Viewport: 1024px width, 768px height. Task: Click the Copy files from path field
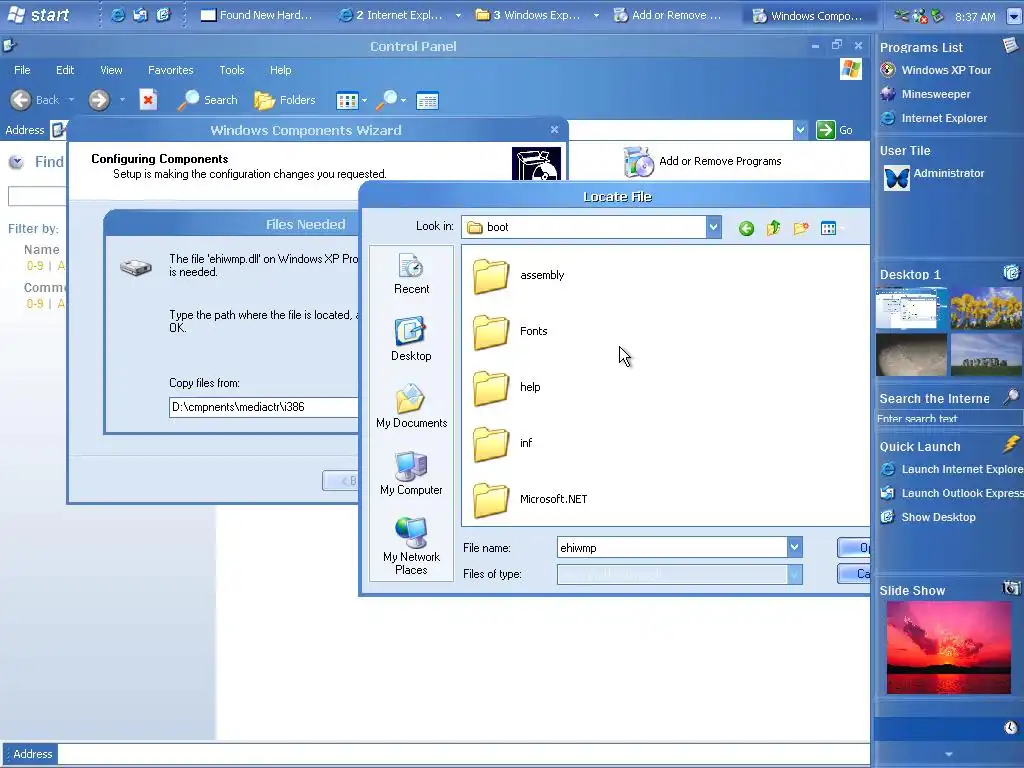click(x=264, y=407)
